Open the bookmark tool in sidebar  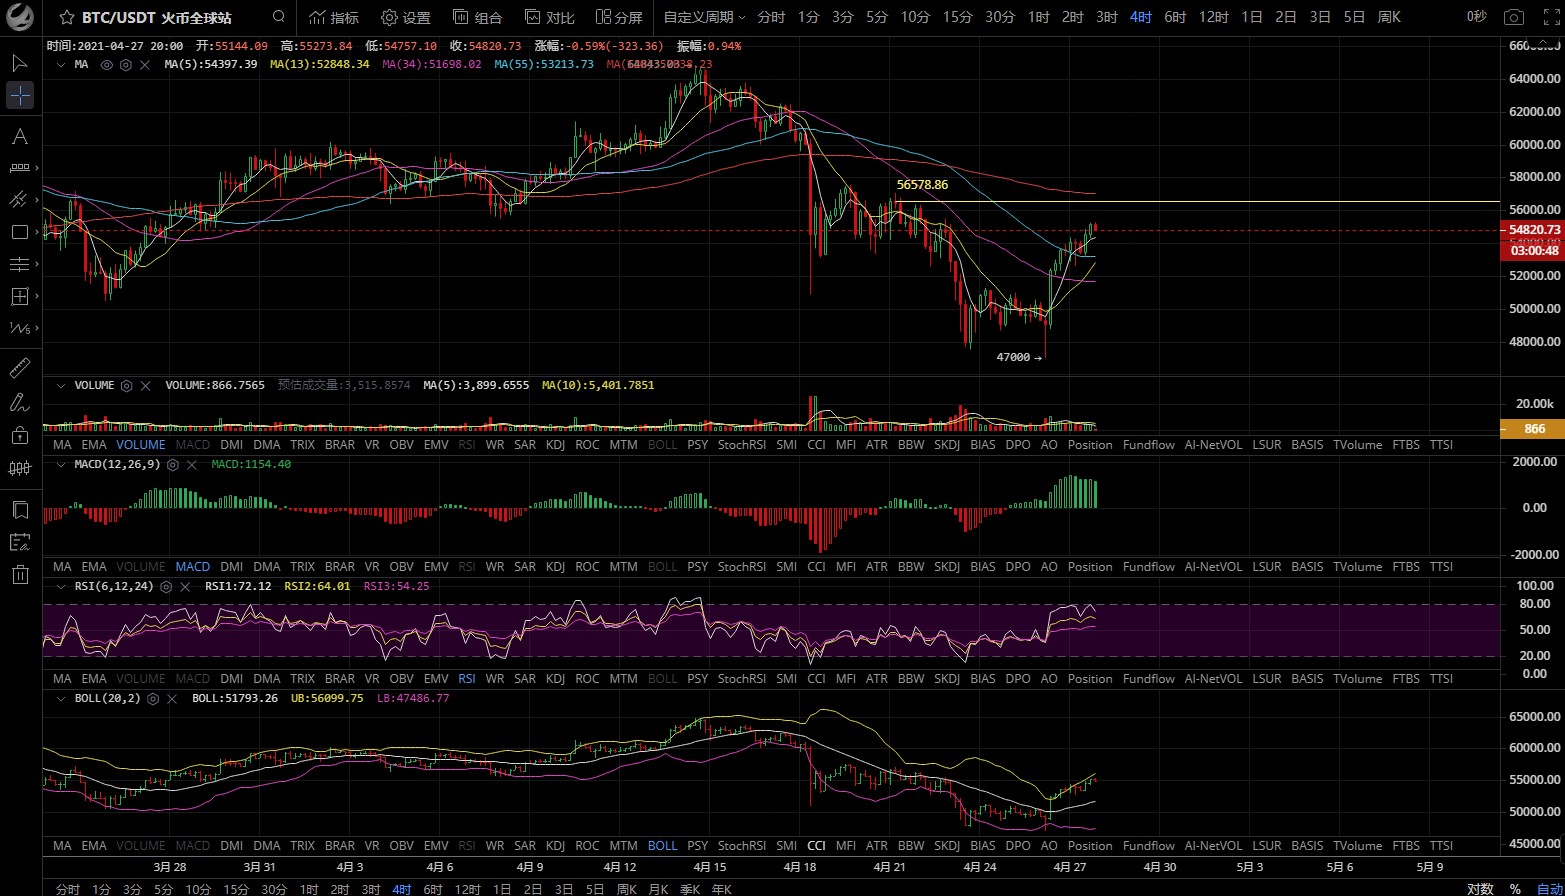(x=20, y=510)
